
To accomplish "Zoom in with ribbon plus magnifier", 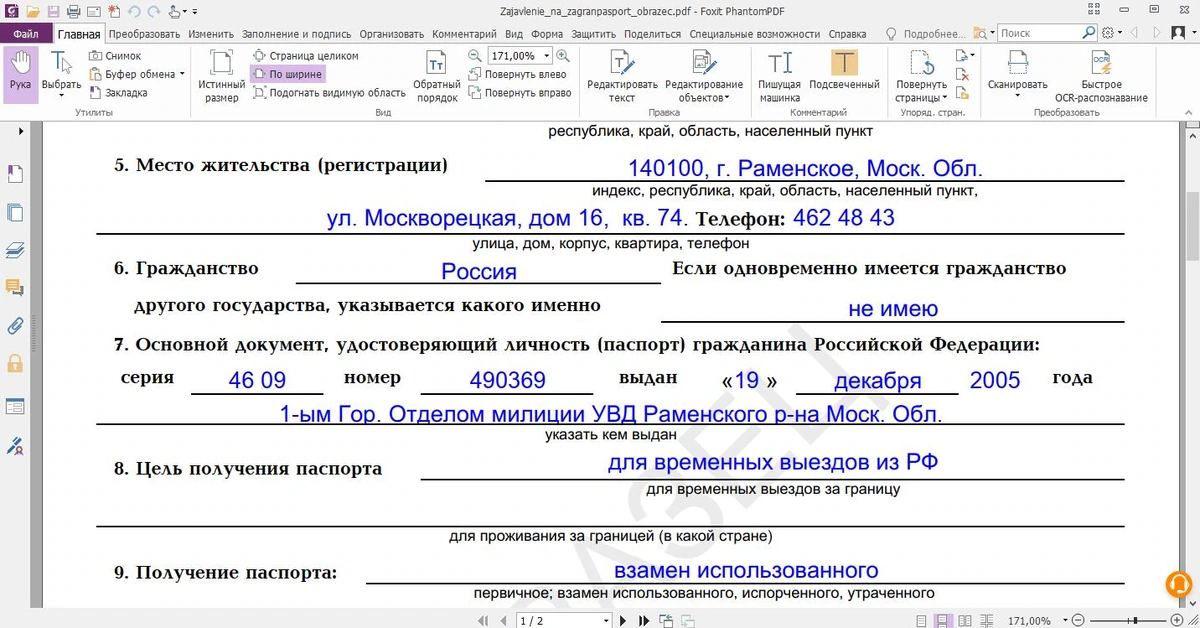I will click(563, 56).
